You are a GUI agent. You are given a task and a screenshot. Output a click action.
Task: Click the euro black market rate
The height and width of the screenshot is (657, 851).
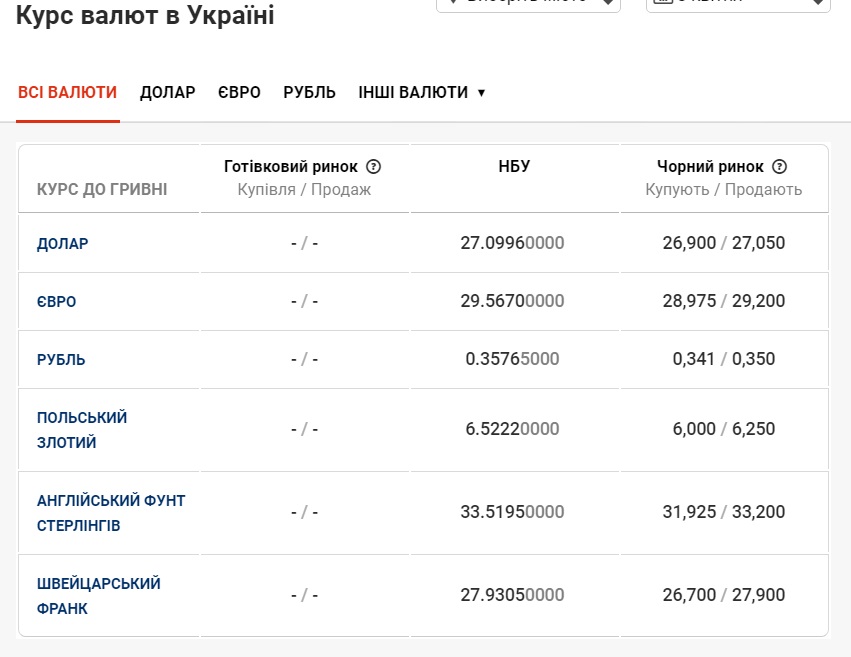tap(724, 301)
